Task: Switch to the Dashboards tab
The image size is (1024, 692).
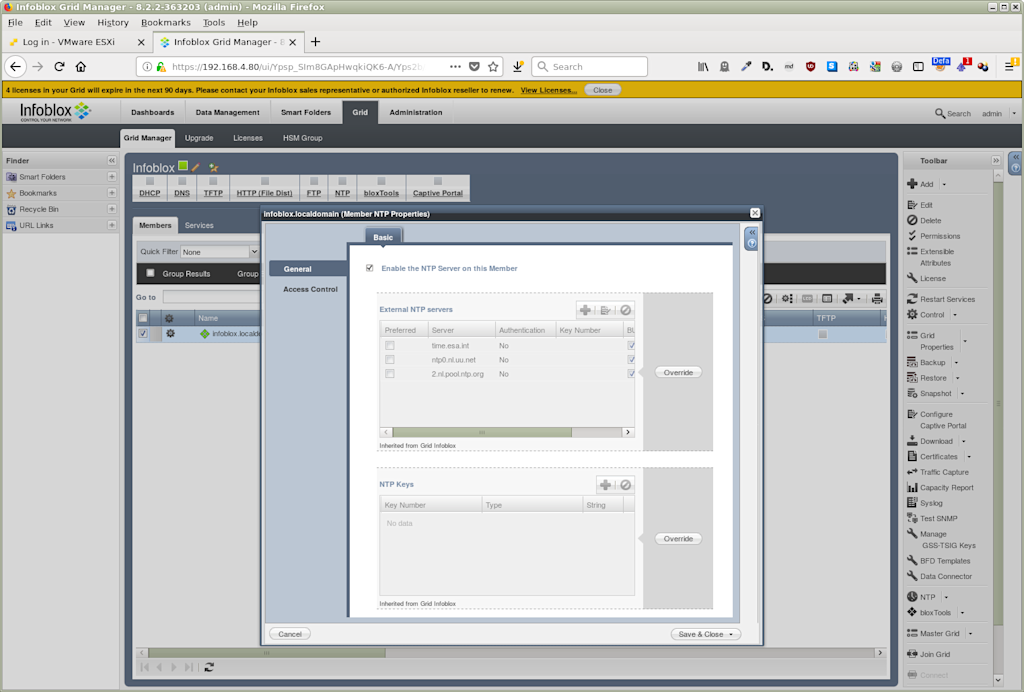Action: (x=153, y=112)
